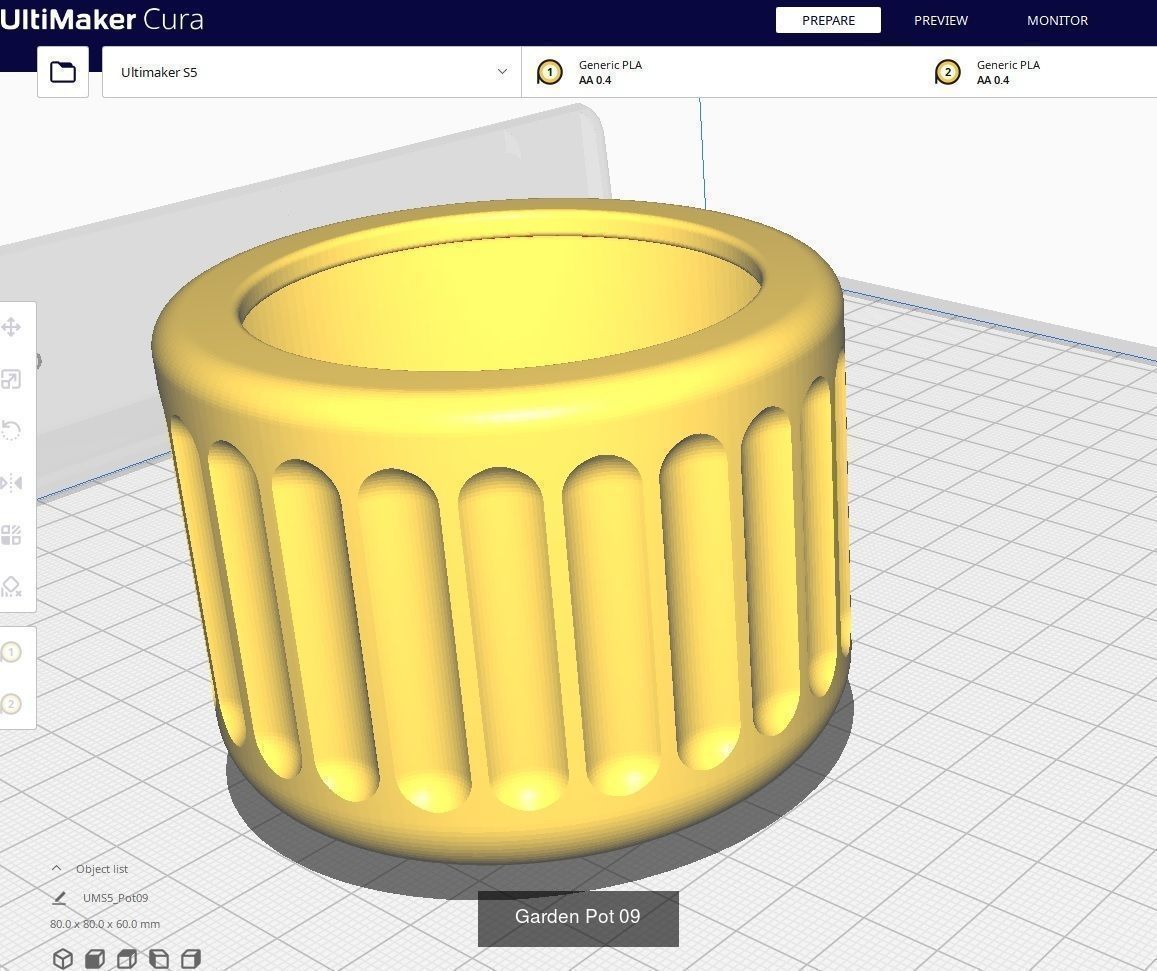Click extruder 1 Generic PLA icon
The height and width of the screenshot is (971, 1157).
point(549,72)
